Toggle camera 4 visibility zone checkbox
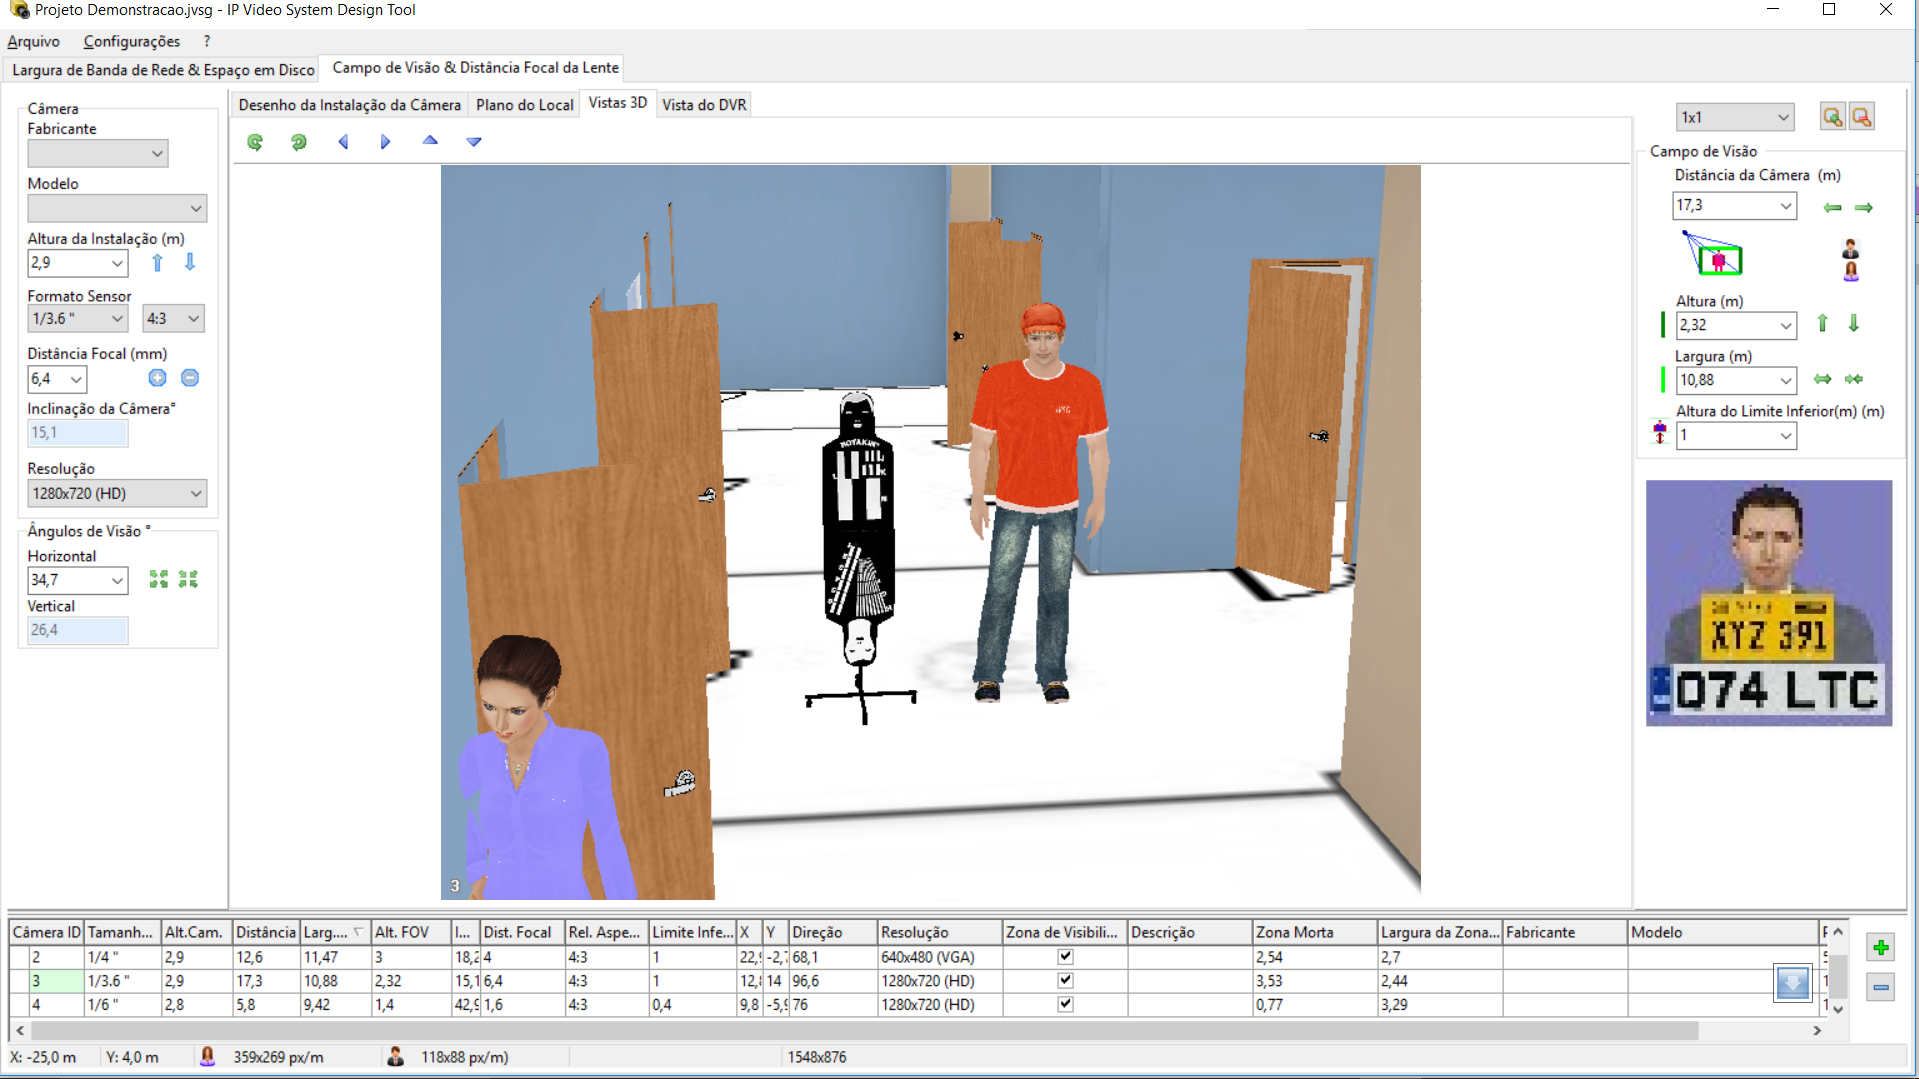Viewport: 1919px width, 1079px height. [x=1065, y=1004]
